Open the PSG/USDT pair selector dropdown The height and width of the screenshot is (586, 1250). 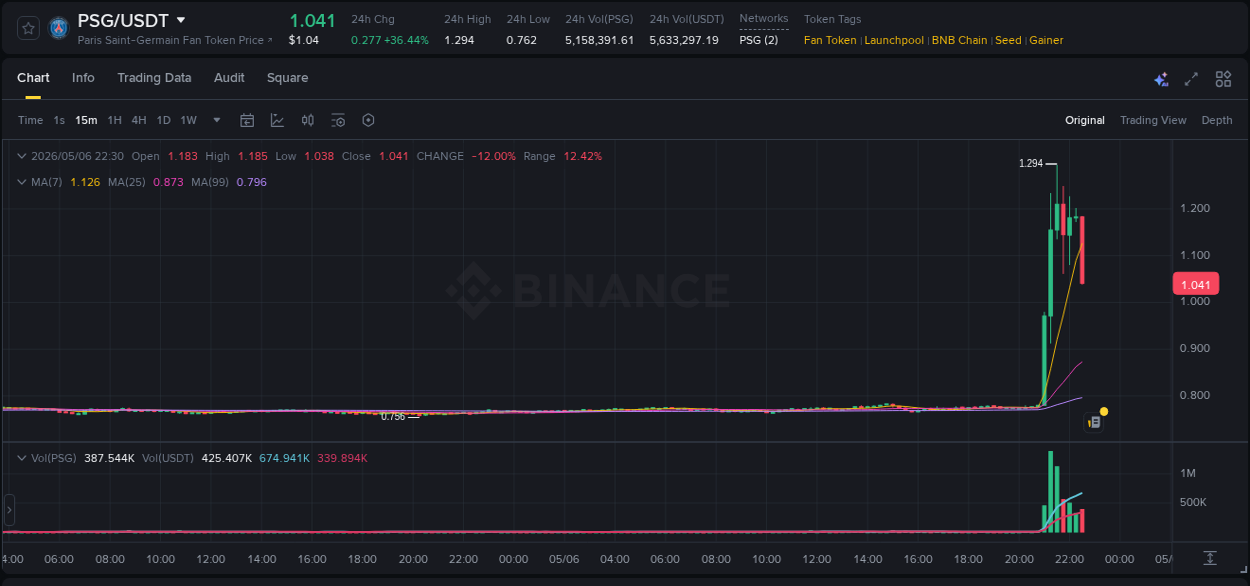181,20
